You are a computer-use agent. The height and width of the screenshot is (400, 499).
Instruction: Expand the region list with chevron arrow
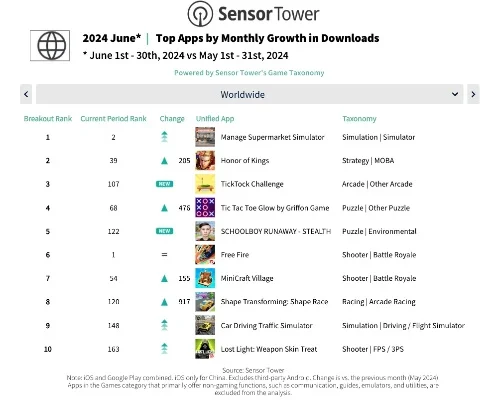(x=455, y=94)
